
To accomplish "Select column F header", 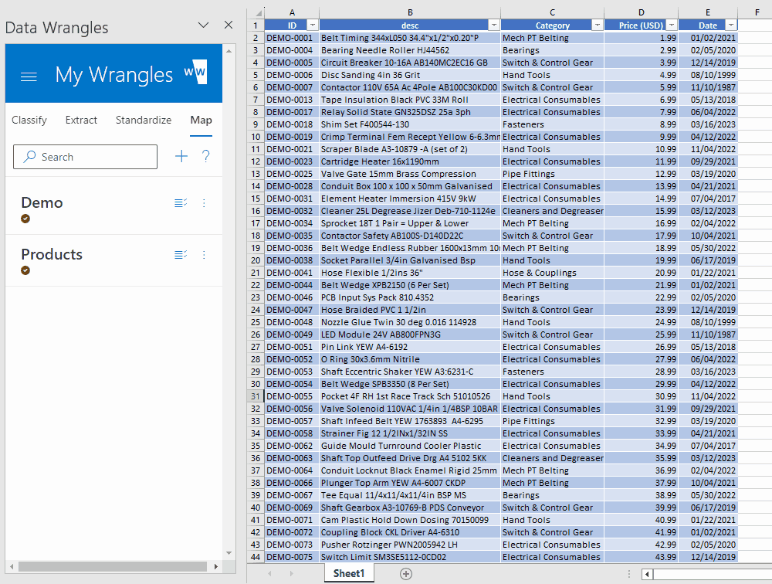I will pyautogui.click(x=757, y=12).
